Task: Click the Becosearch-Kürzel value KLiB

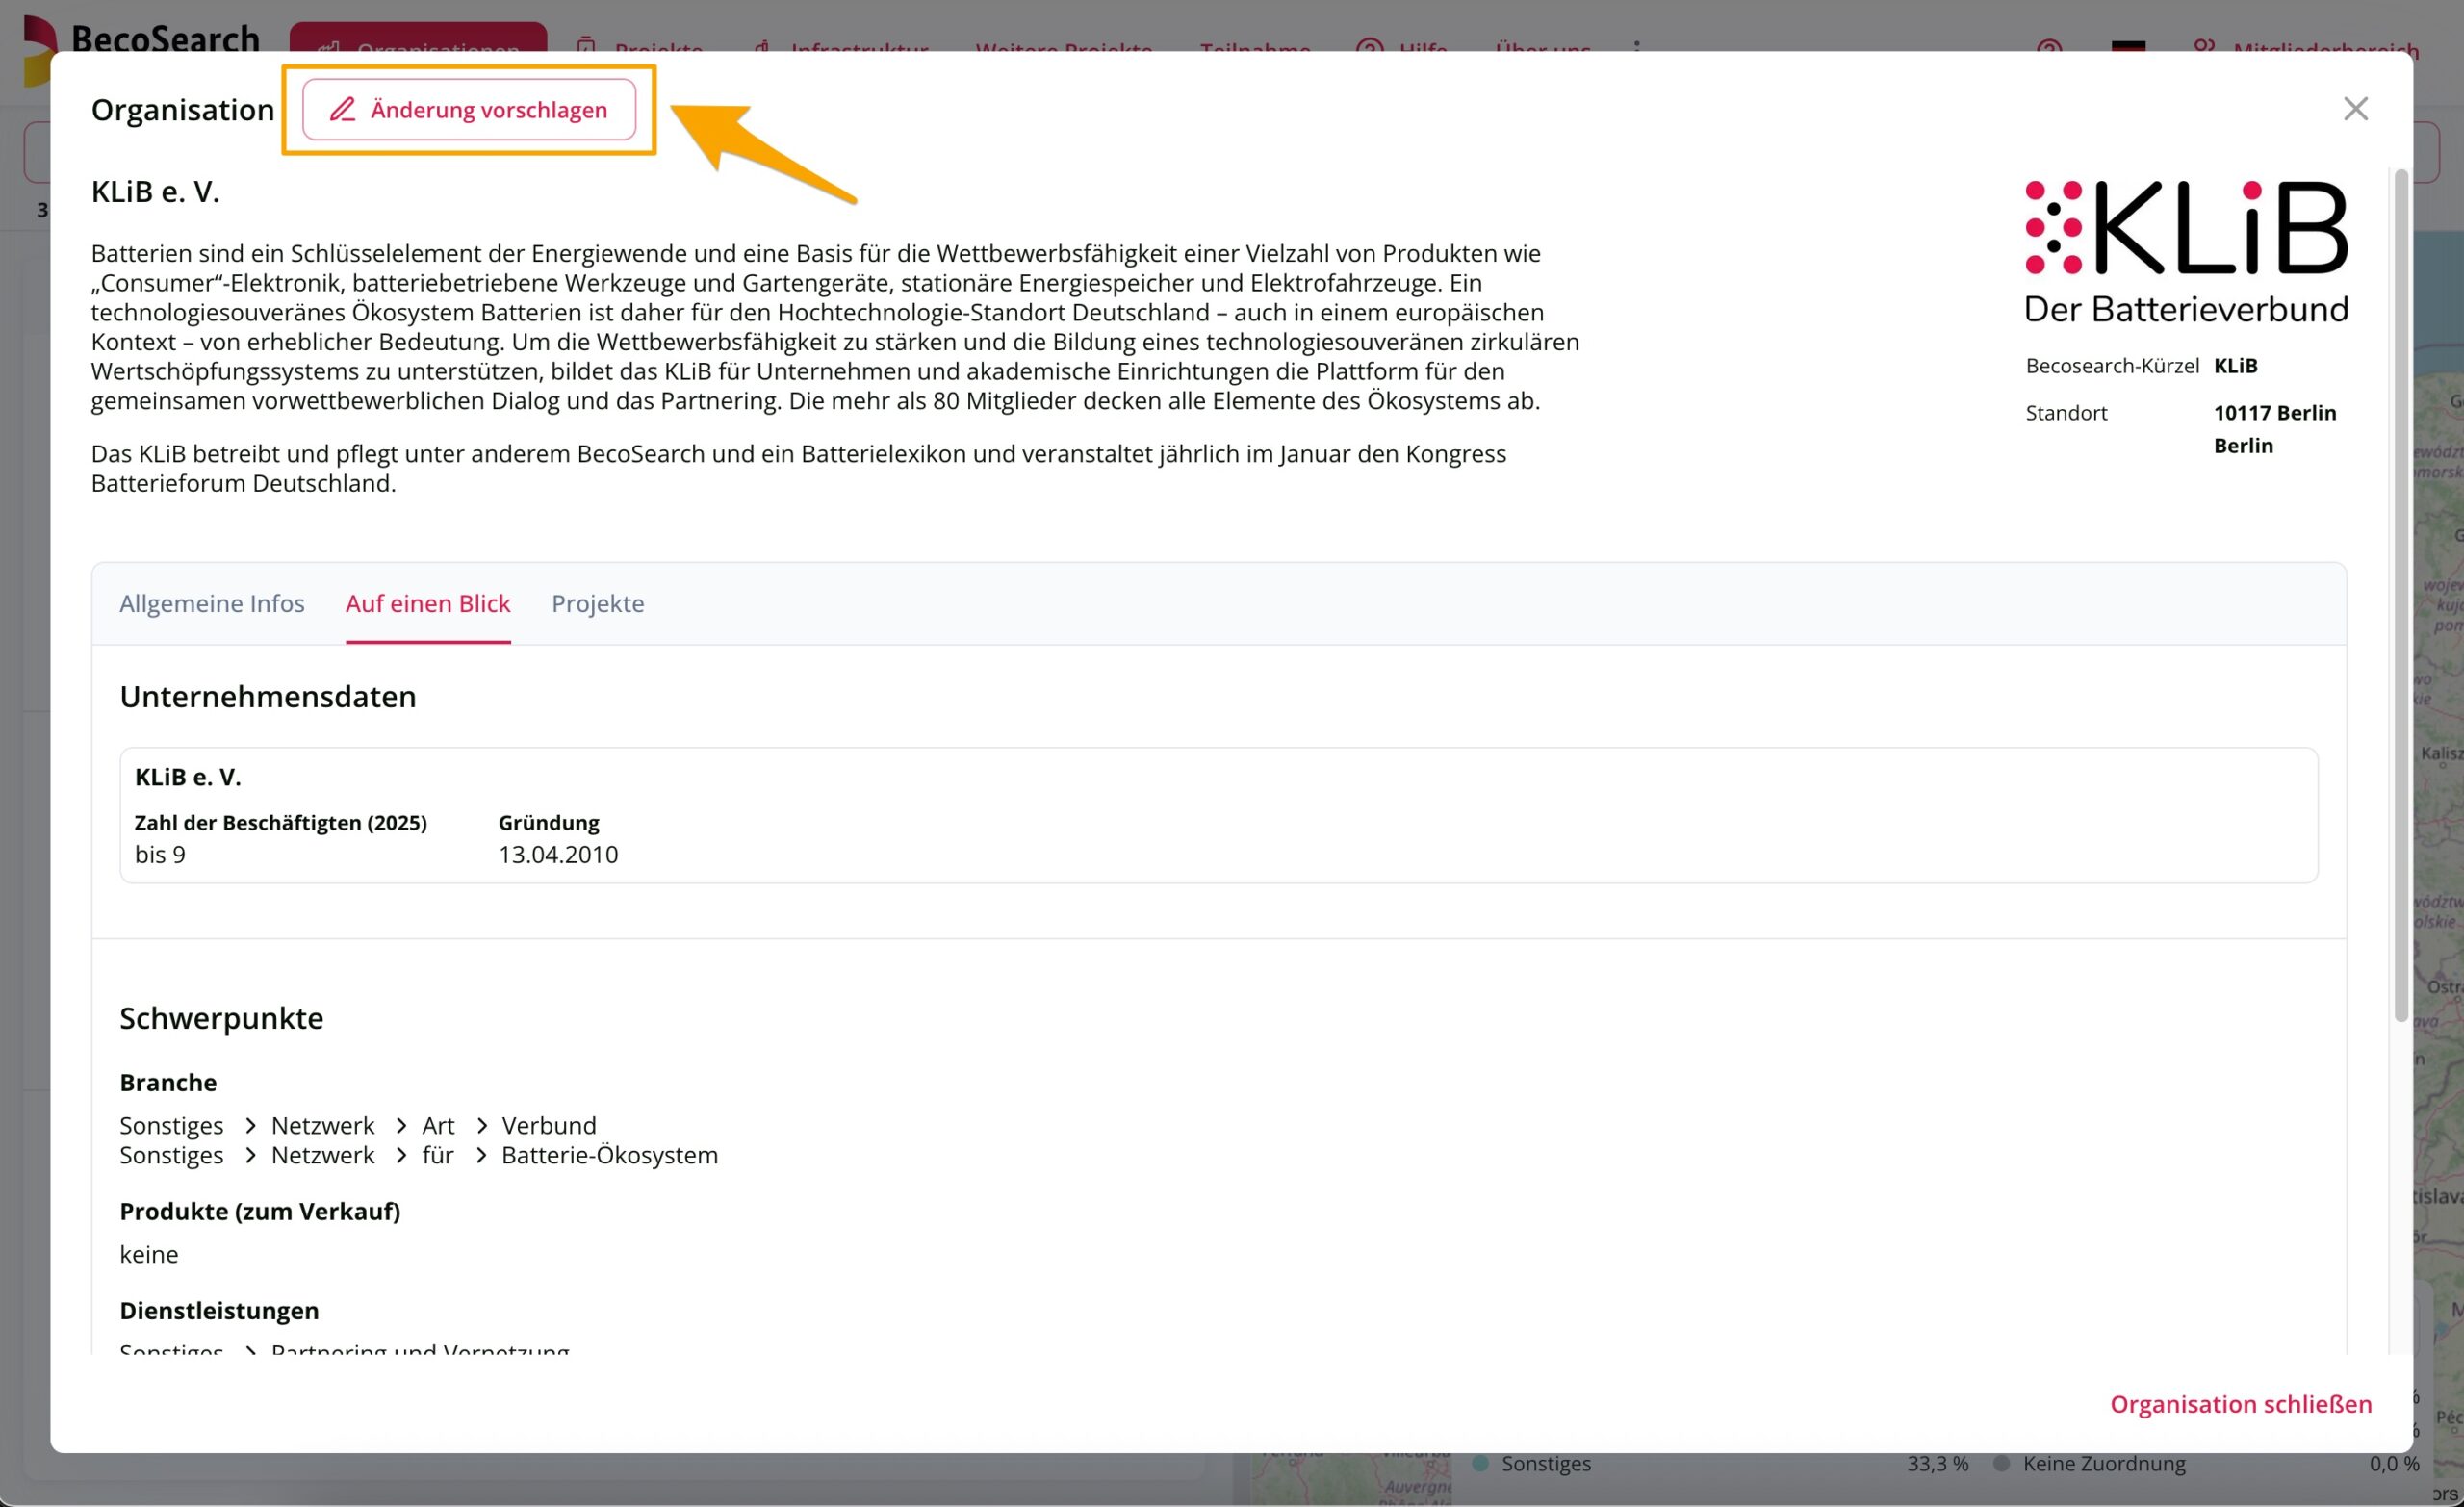Action: (2235, 365)
